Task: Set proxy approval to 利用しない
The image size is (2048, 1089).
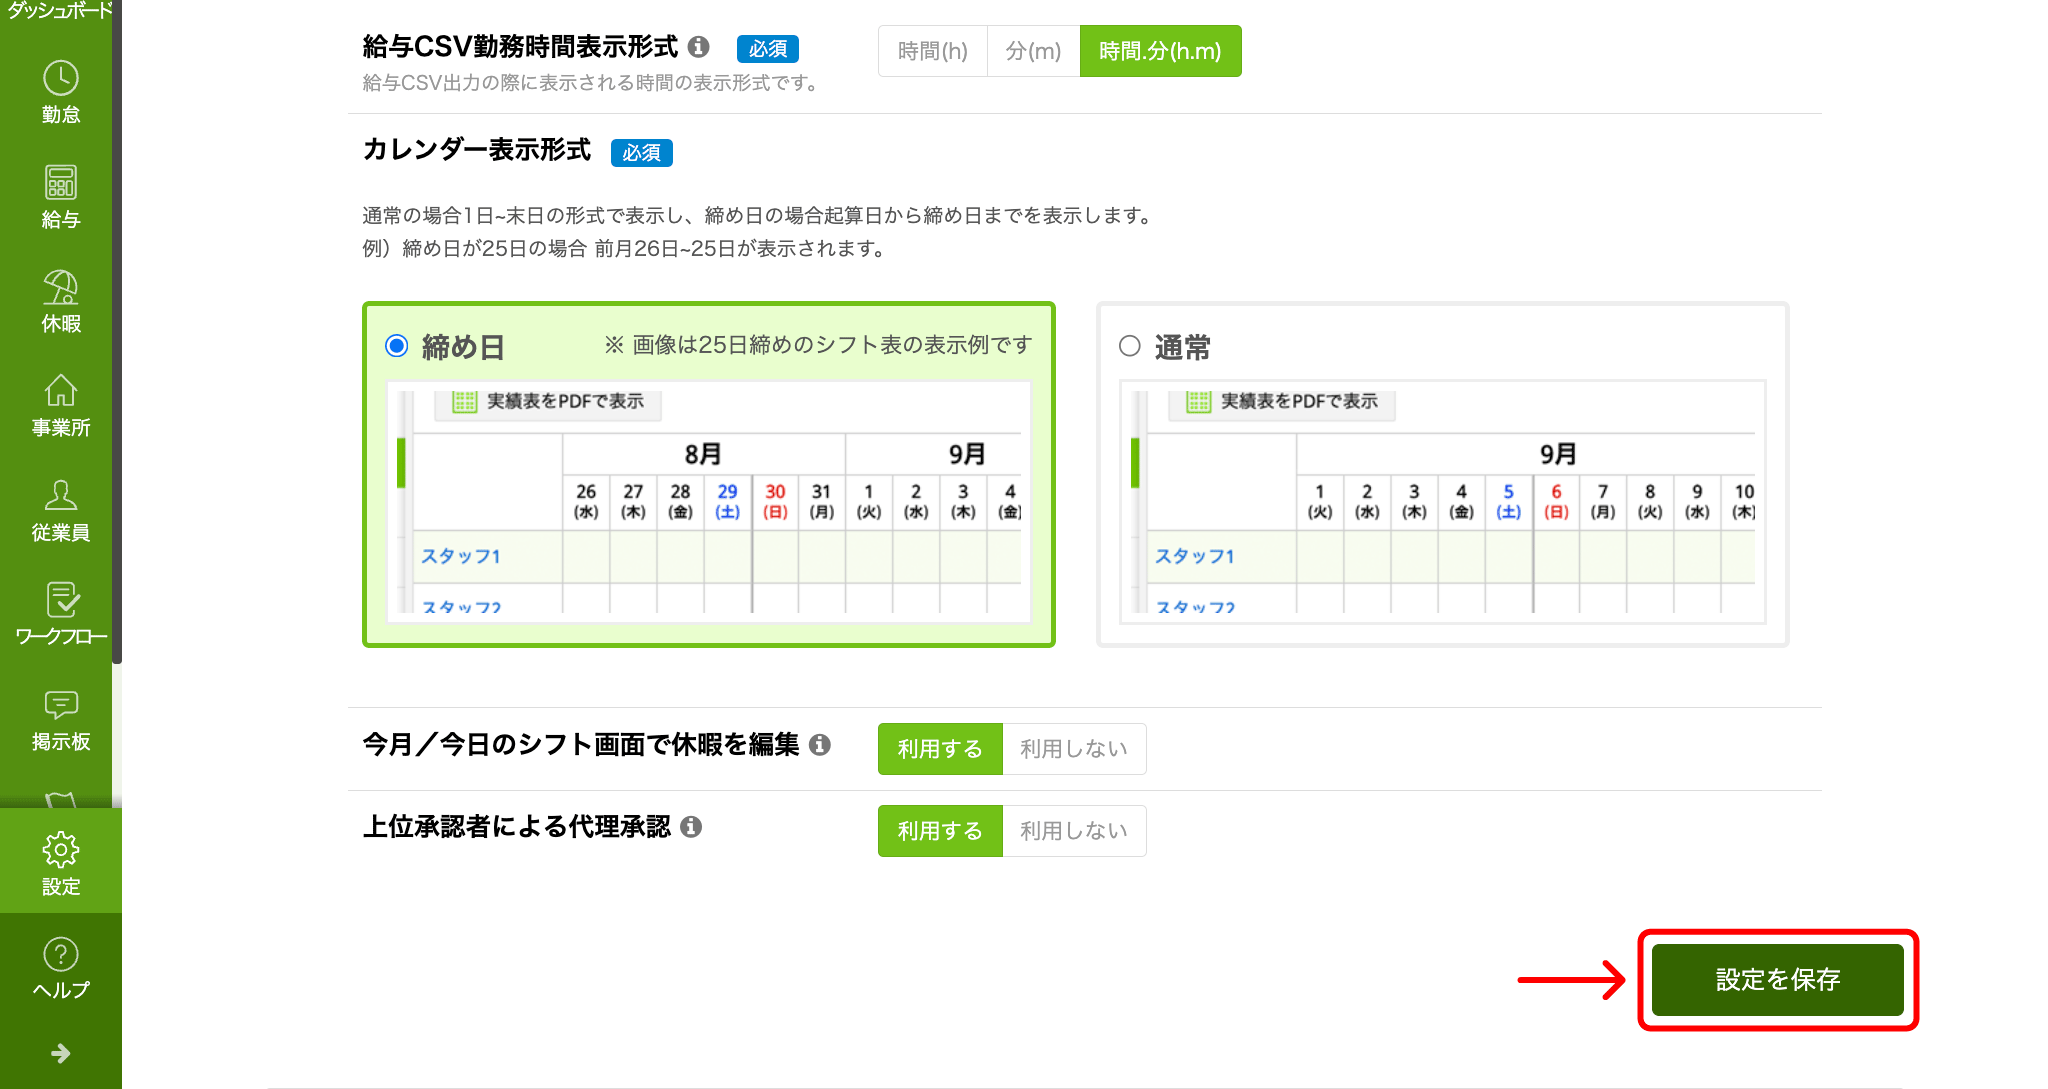Action: point(1073,831)
